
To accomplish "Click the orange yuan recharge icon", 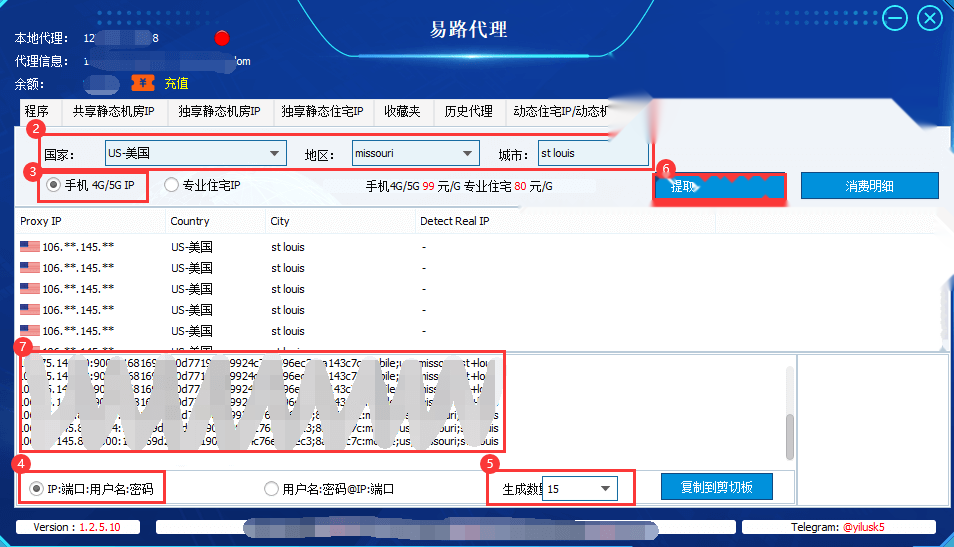I will pyautogui.click(x=143, y=83).
